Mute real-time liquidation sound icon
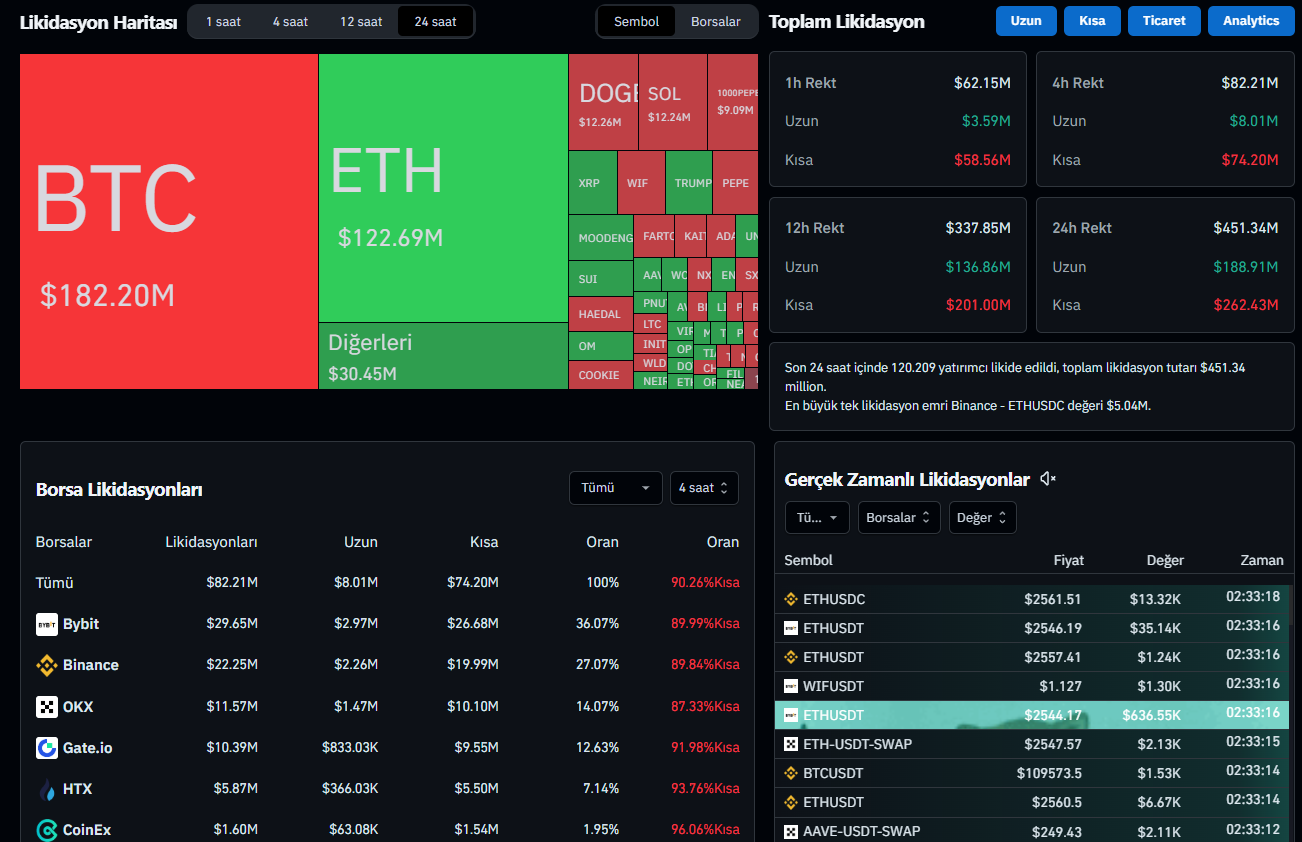The image size is (1302, 842). [1047, 480]
